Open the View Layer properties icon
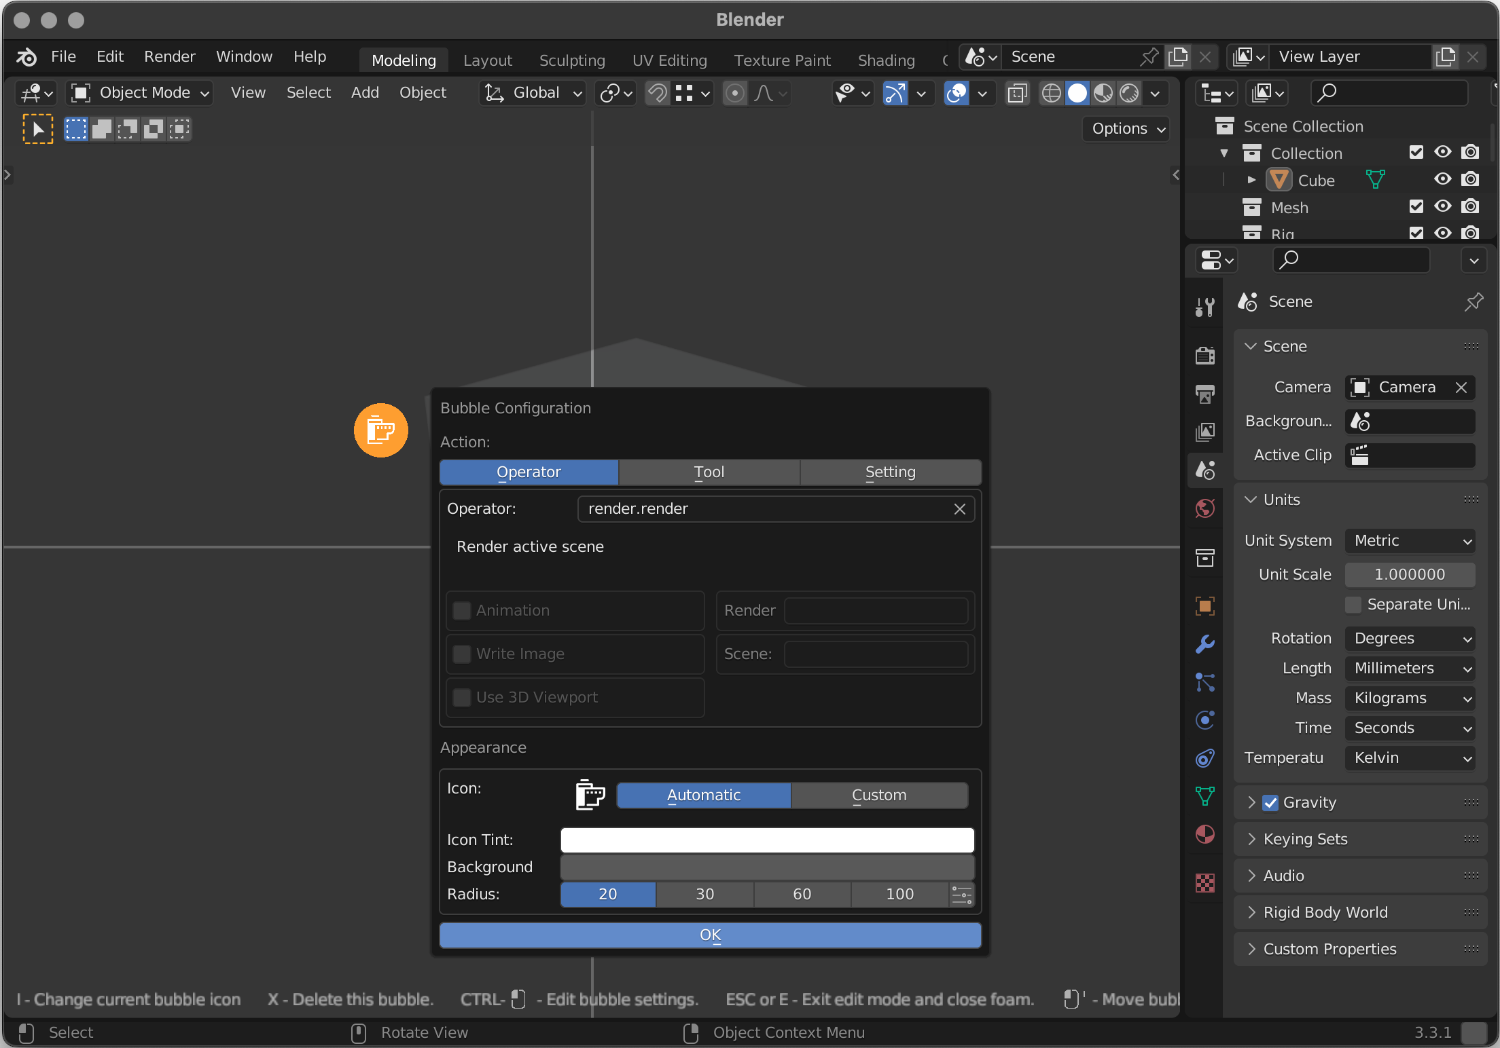This screenshot has width=1500, height=1048. coord(1205,432)
